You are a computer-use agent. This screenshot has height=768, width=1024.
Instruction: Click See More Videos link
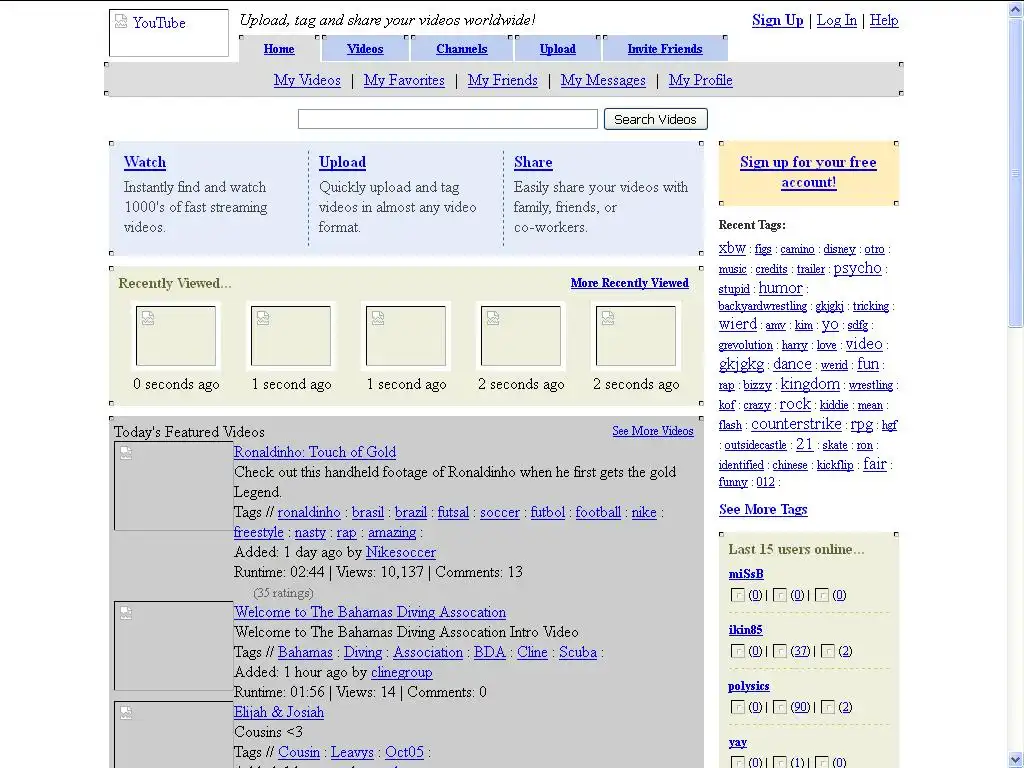tap(652, 431)
